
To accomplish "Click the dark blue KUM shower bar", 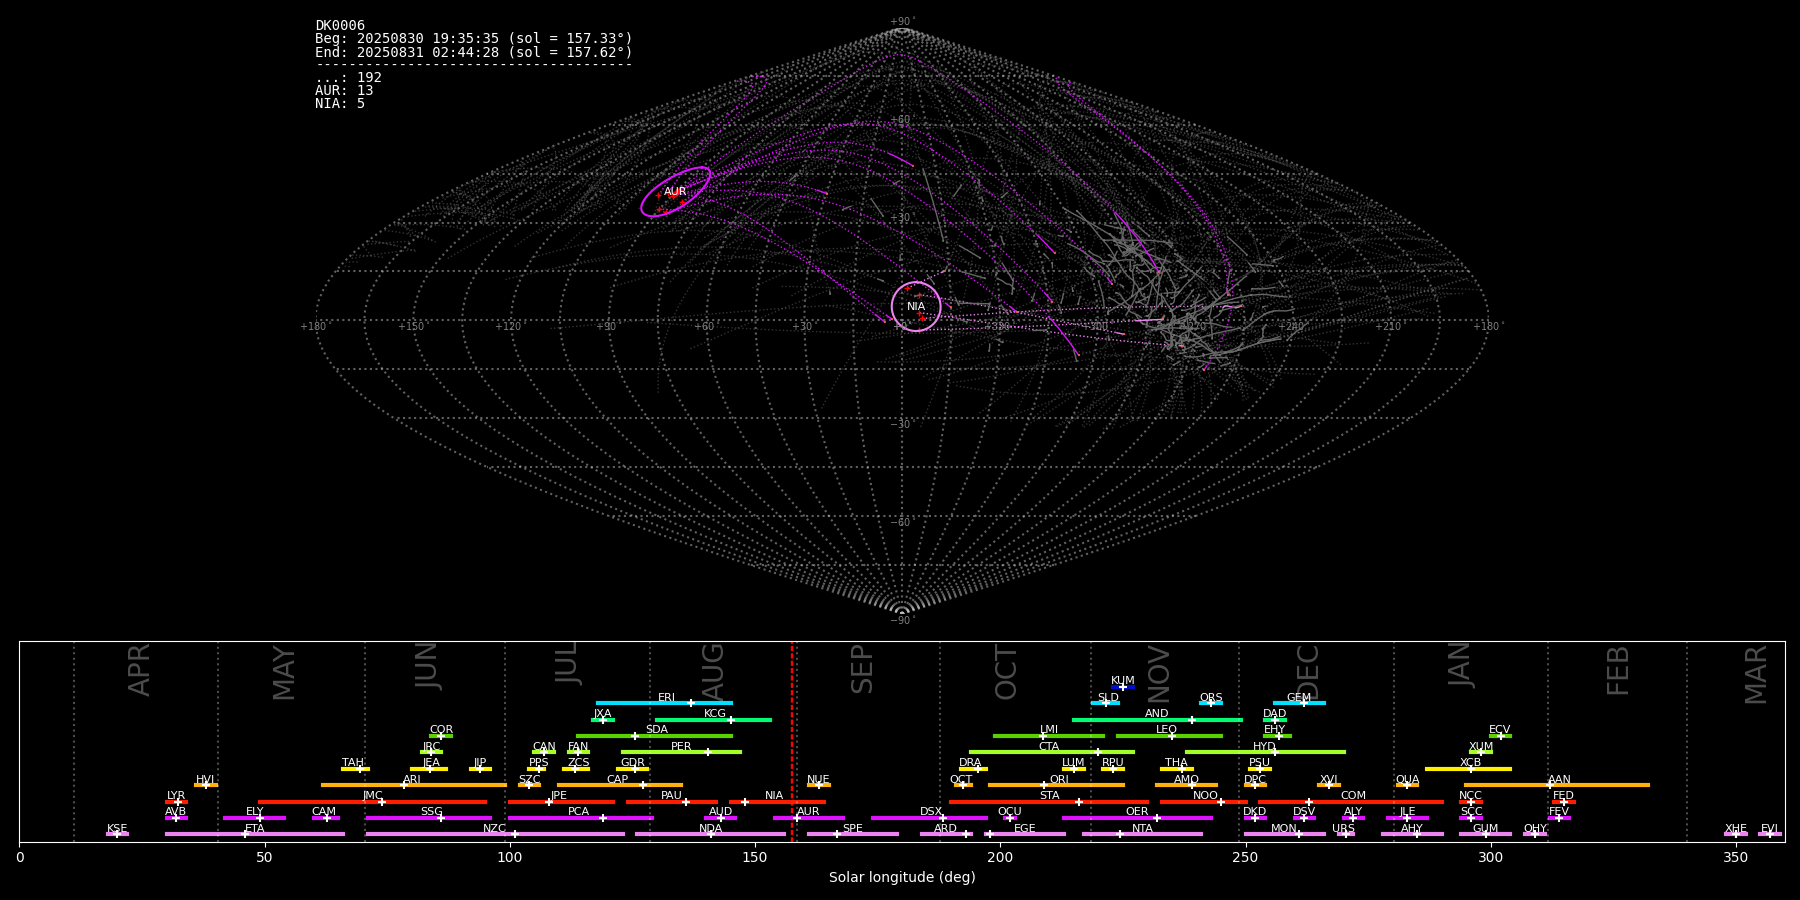I will [x=1123, y=687].
